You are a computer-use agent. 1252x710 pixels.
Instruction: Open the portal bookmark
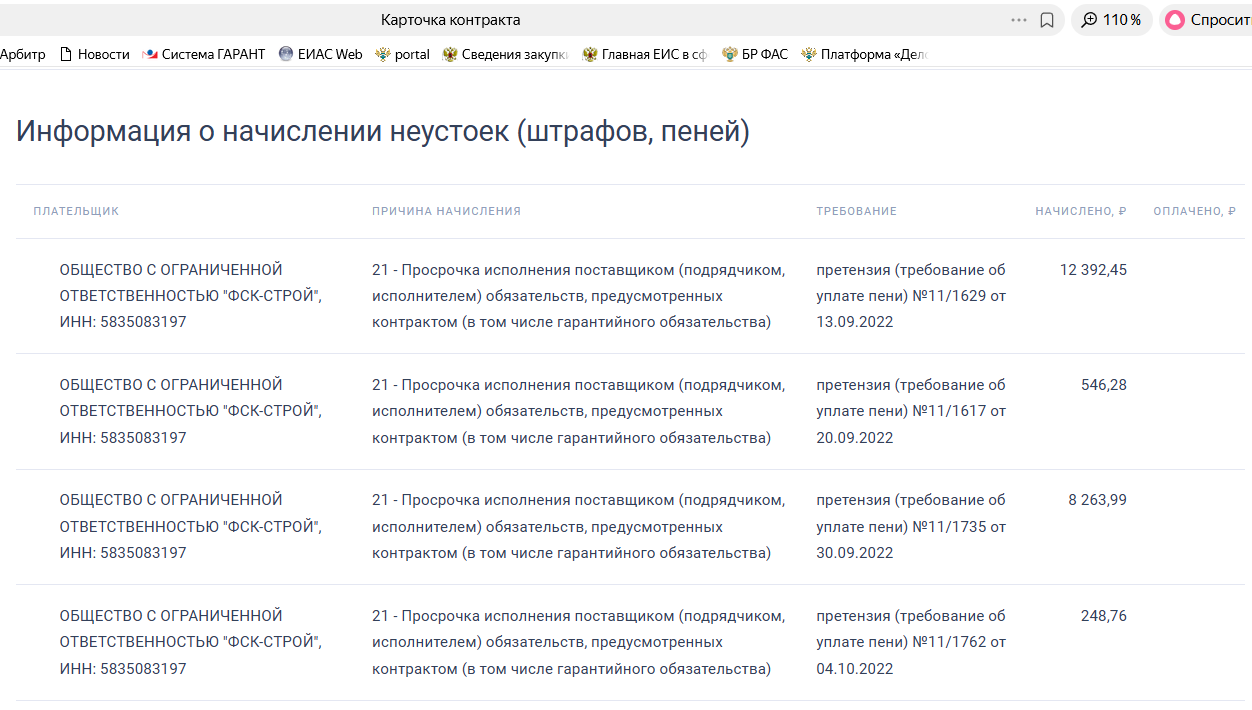(x=402, y=55)
